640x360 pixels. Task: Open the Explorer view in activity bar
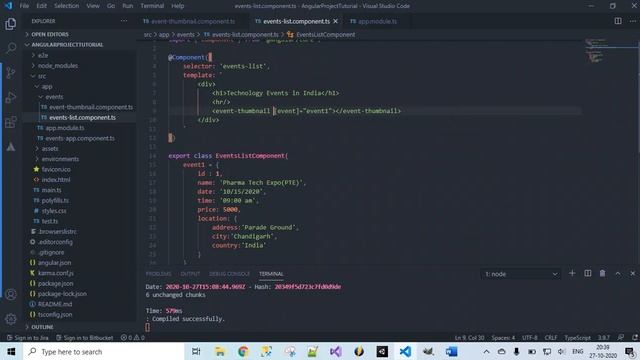[11, 24]
